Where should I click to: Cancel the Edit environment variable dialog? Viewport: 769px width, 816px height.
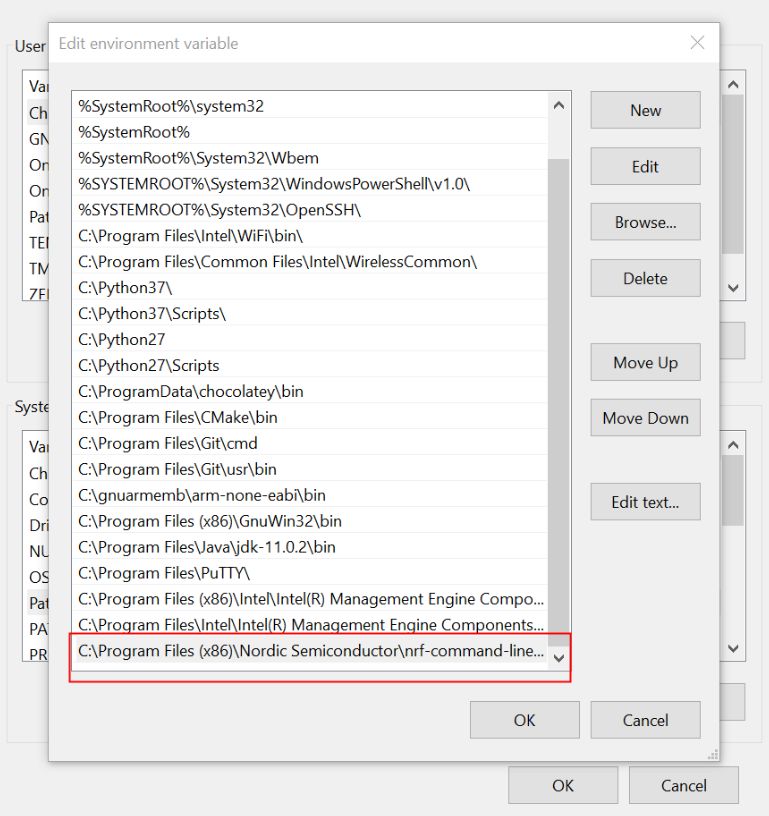click(x=645, y=720)
